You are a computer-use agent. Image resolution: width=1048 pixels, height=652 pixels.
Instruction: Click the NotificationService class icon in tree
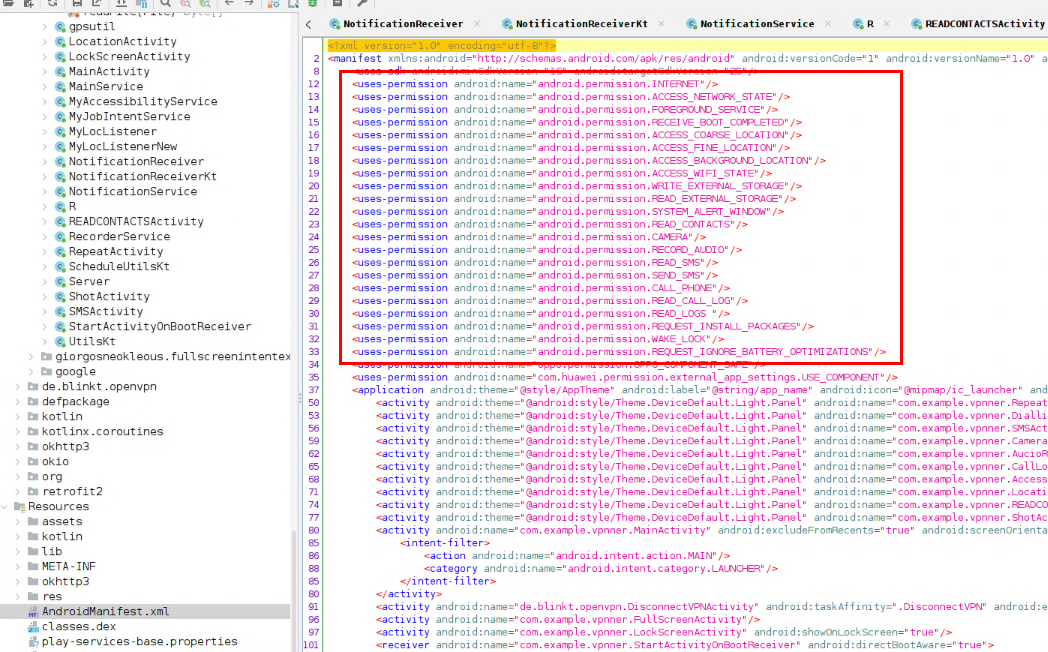(60, 192)
